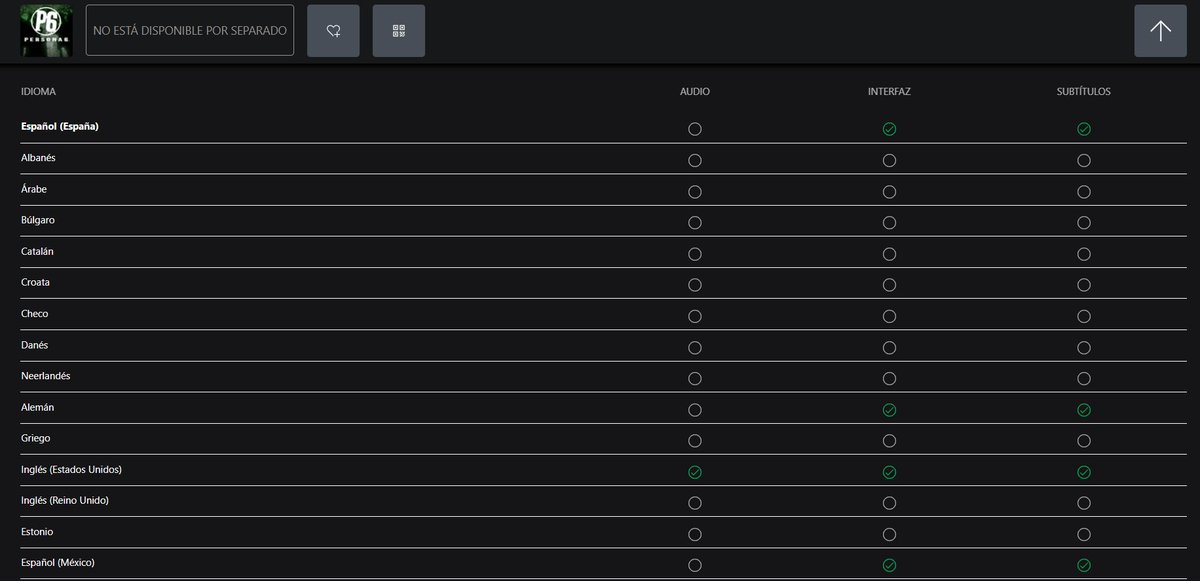Screen dimensions: 1200x581
Task: Click green check for Español (España) subtitles
Action: tap(1084, 129)
